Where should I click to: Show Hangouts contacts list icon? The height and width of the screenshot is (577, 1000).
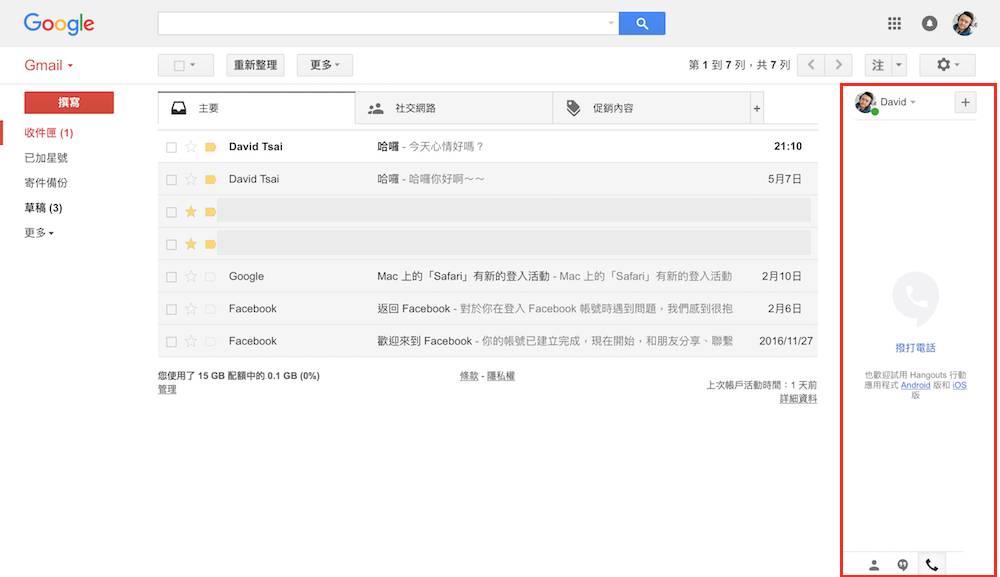click(874, 565)
